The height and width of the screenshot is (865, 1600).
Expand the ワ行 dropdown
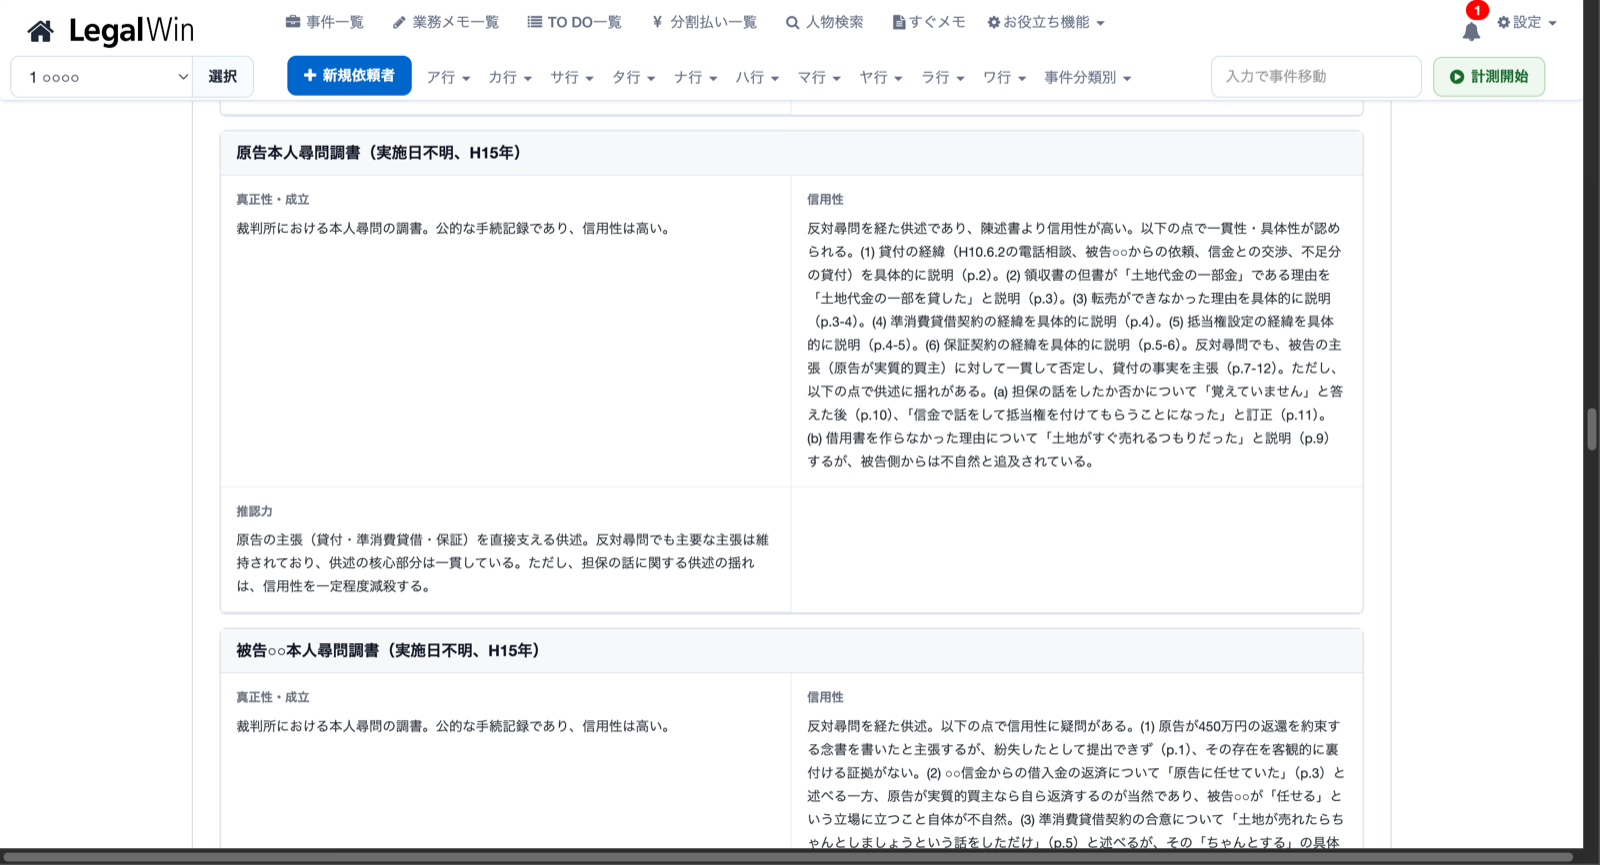pos(1005,77)
